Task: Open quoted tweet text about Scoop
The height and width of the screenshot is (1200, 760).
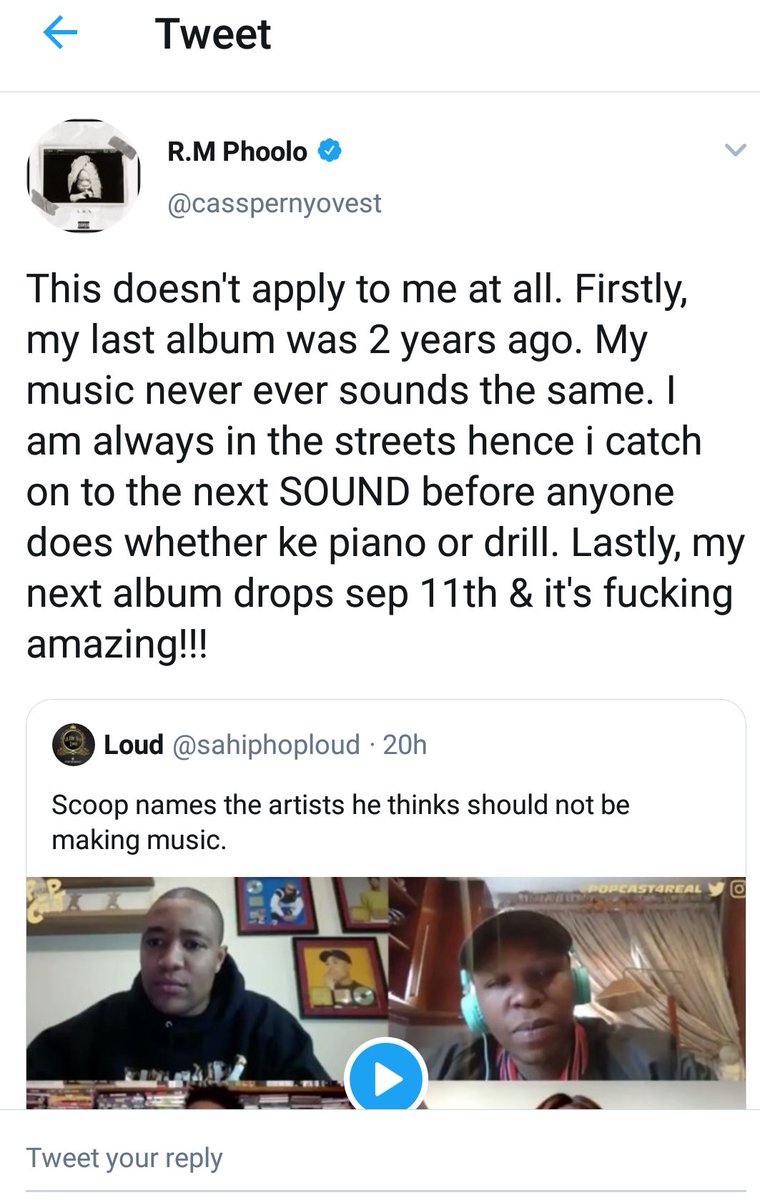Action: tap(340, 822)
